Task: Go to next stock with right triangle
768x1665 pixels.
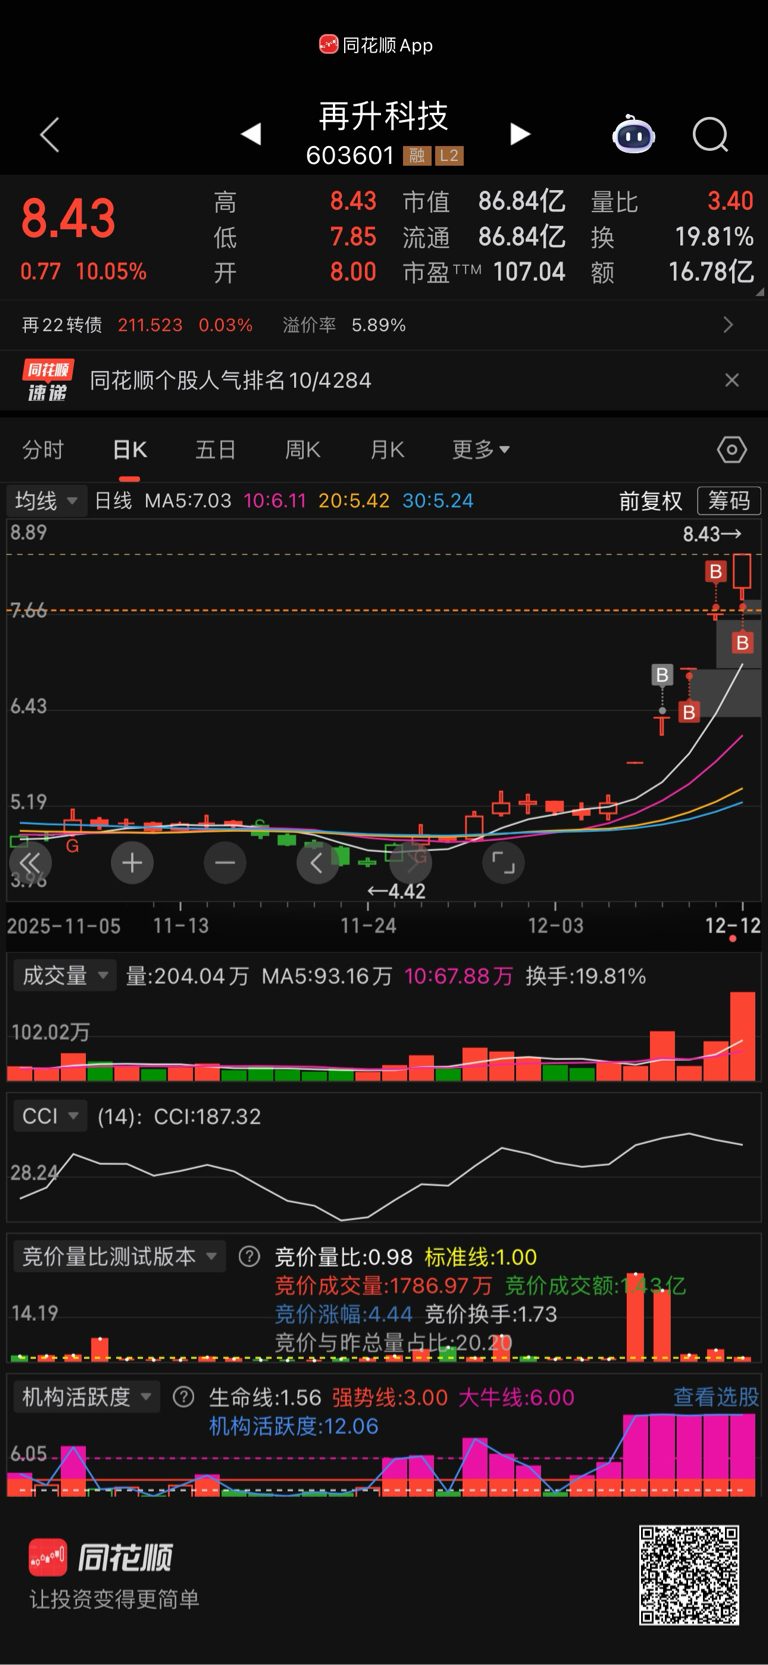Action: [x=519, y=134]
